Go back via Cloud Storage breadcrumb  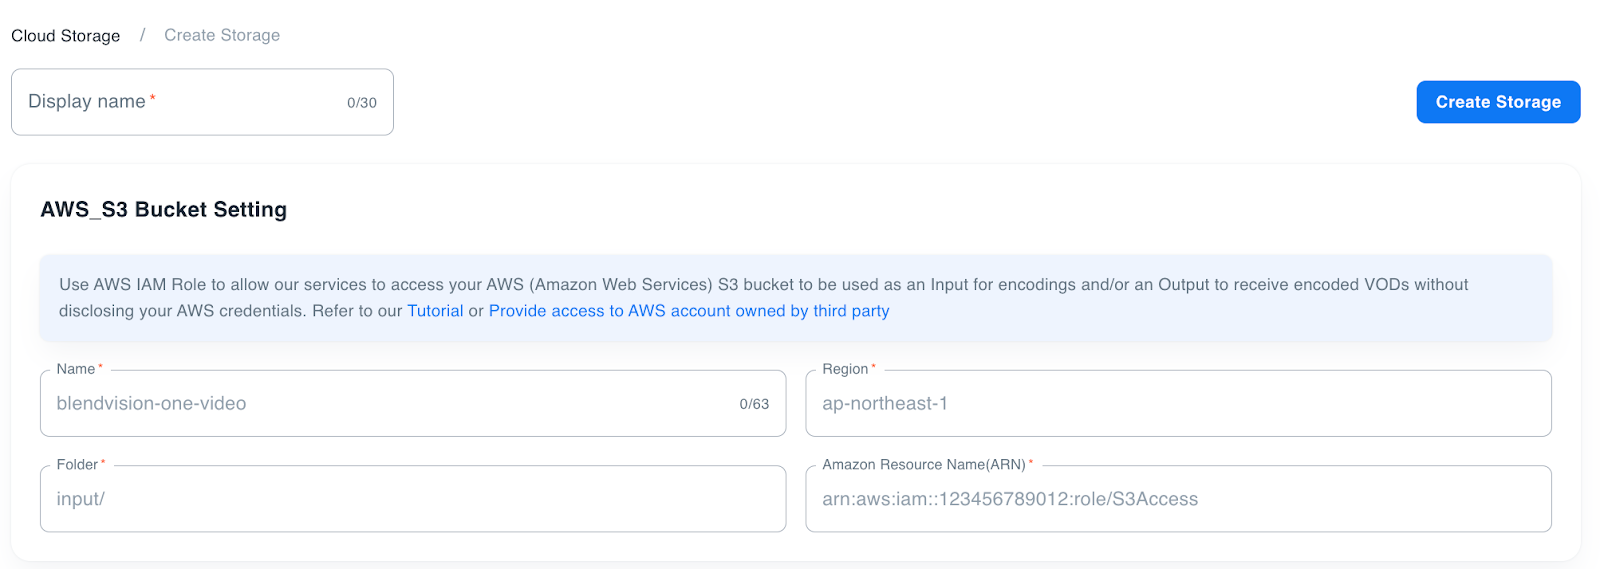point(66,36)
